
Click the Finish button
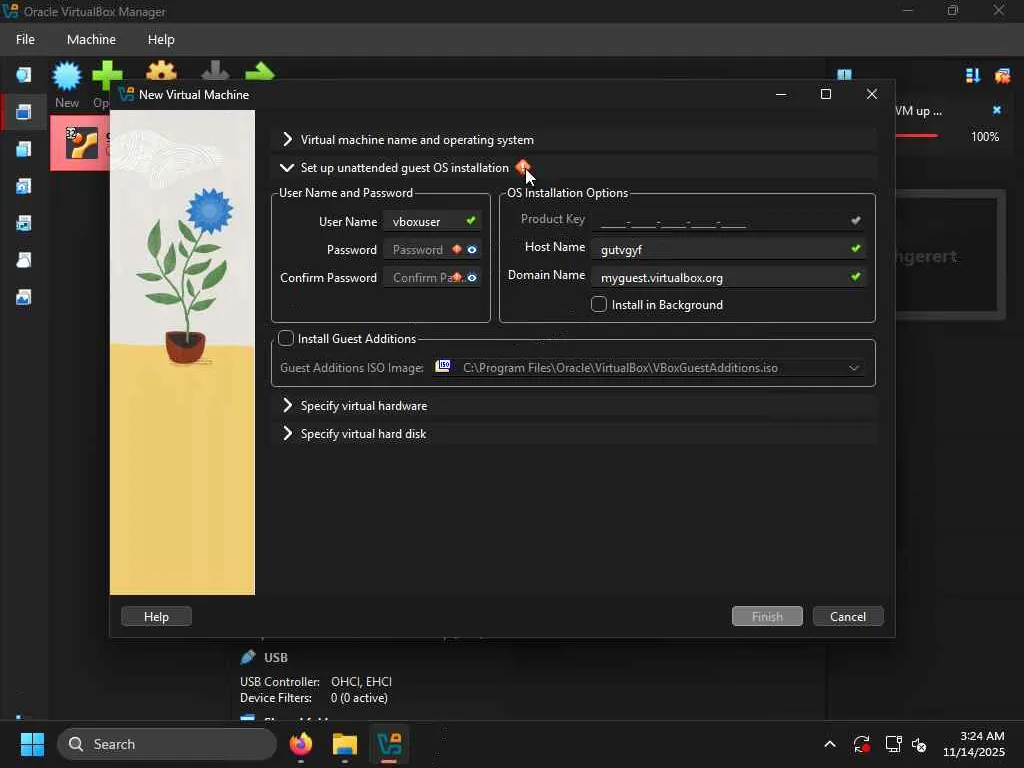click(x=767, y=616)
